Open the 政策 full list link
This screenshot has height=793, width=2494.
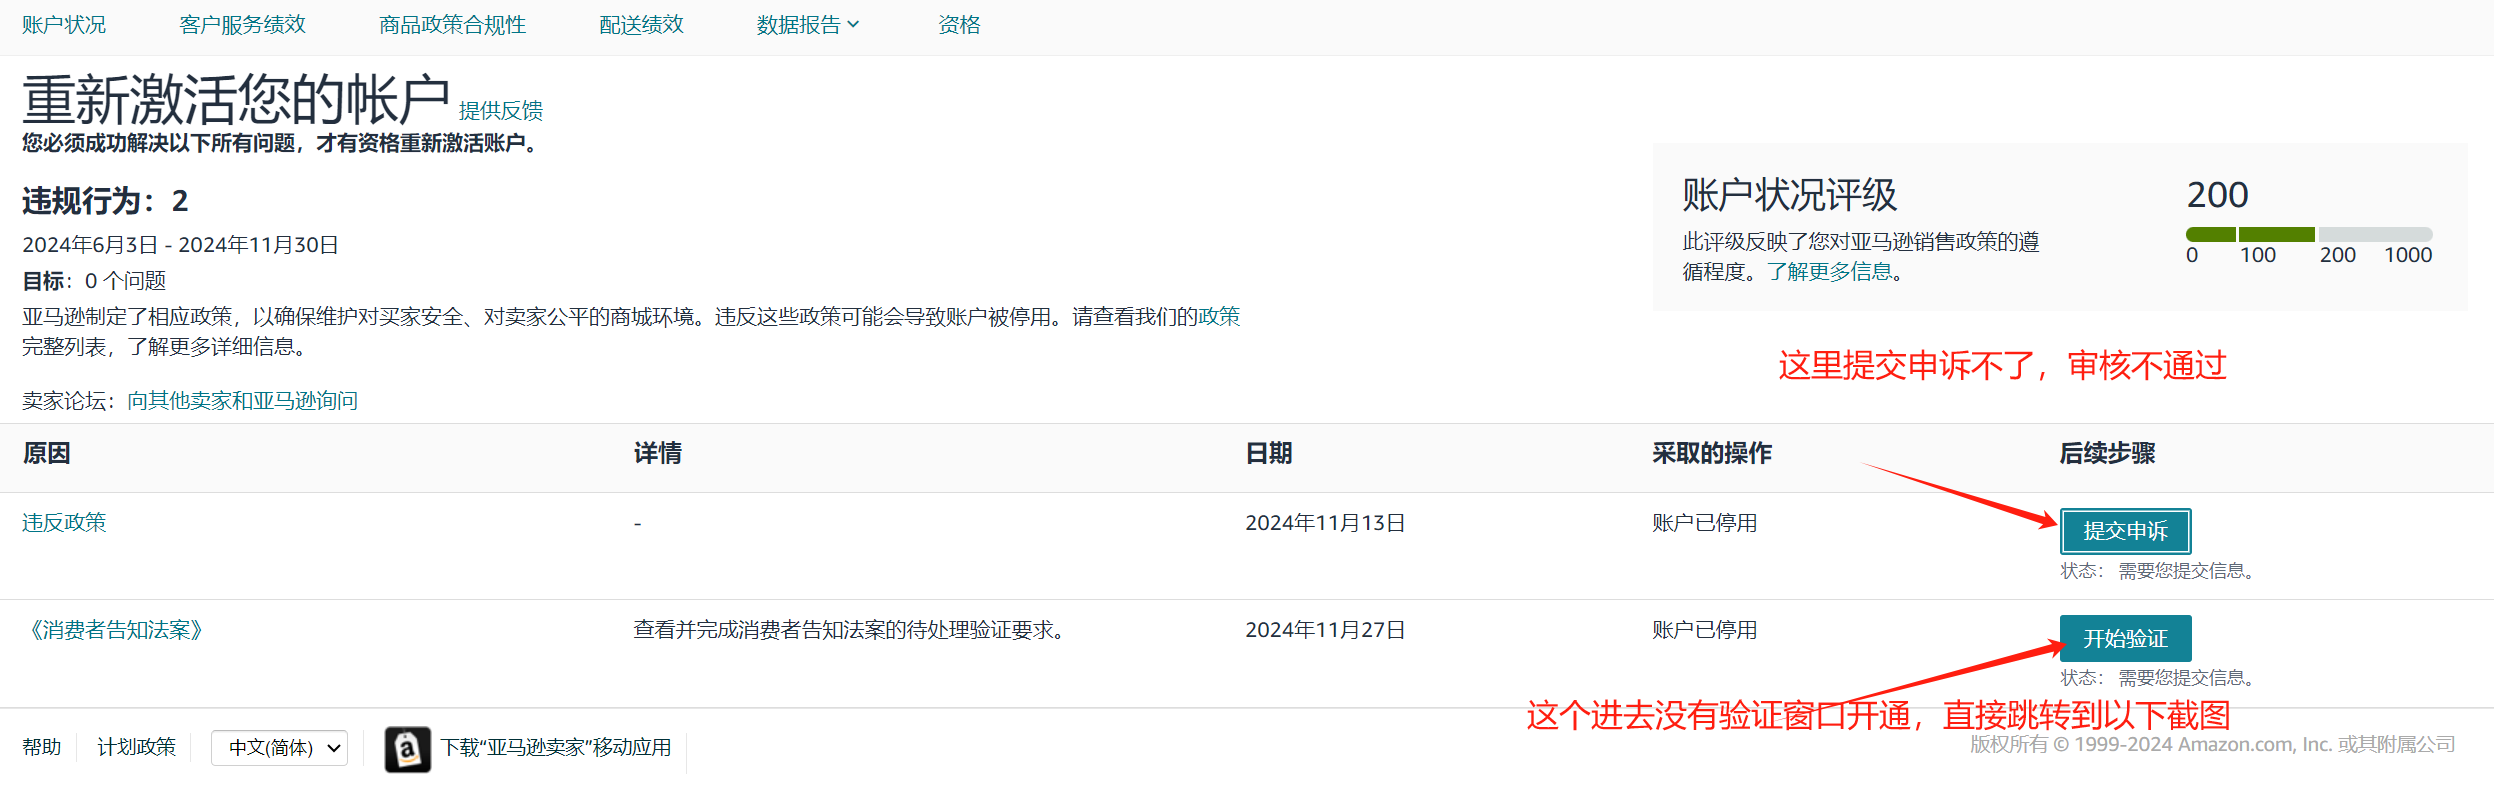pyautogui.click(x=1219, y=317)
